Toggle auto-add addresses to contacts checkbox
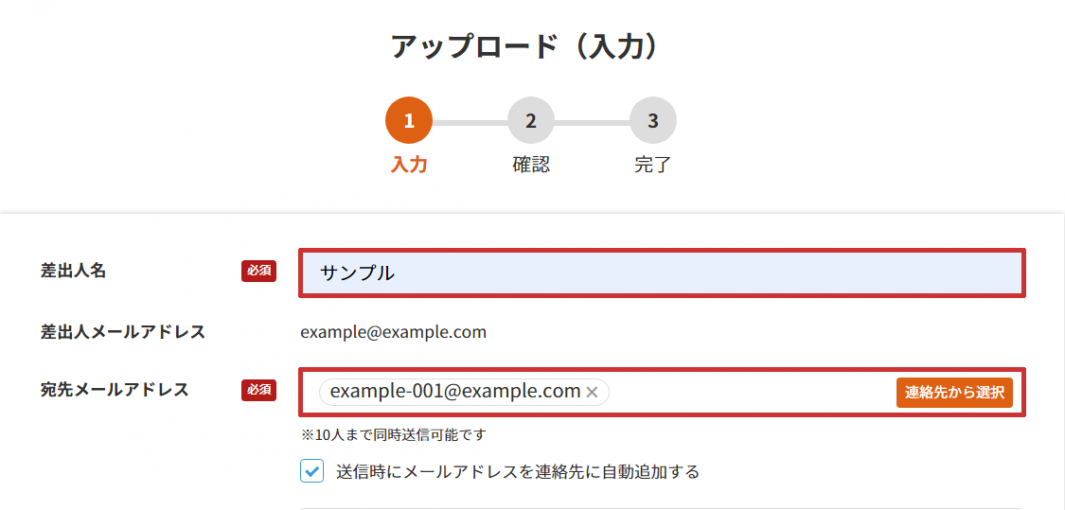The height and width of the screenshot is (510, 1065). [x=313, y=471]
